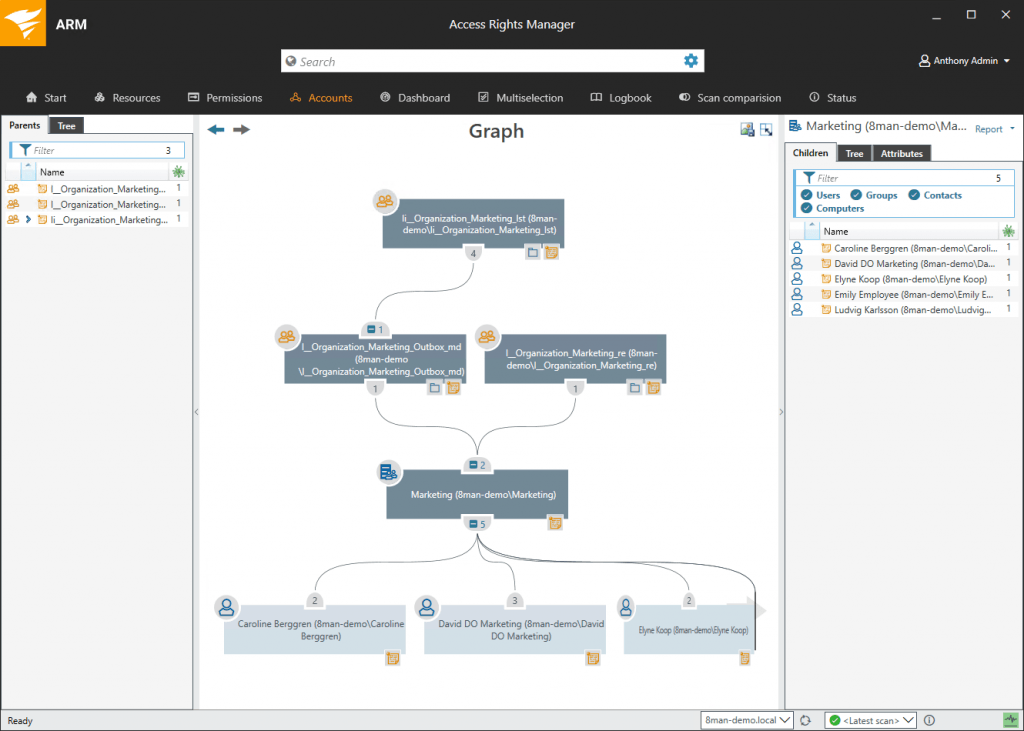Open the Logbook view
1024x731 pixels.
pyautogui.click(x=621, y=97)
